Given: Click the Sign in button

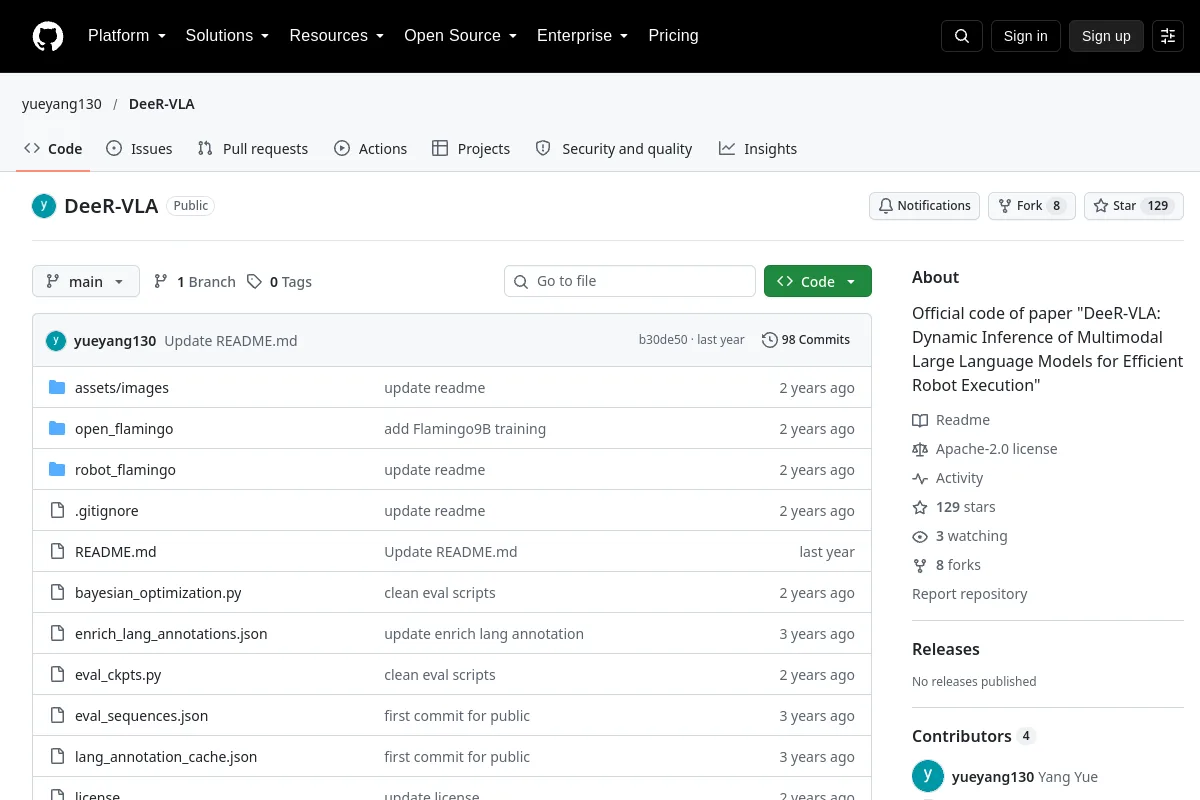Looking at the screenshot, I should coord(1026,36).
